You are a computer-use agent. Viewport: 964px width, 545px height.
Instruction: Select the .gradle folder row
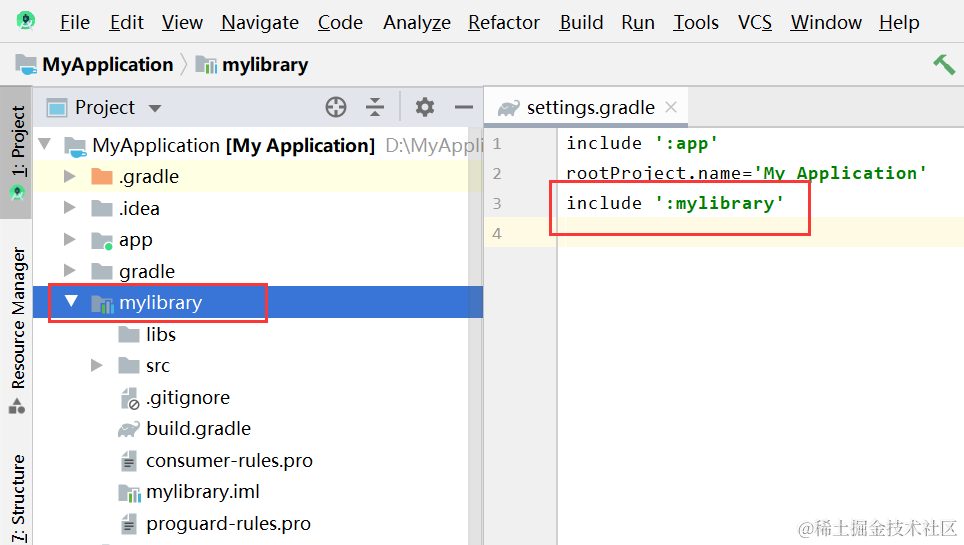[x=258, y=177]
